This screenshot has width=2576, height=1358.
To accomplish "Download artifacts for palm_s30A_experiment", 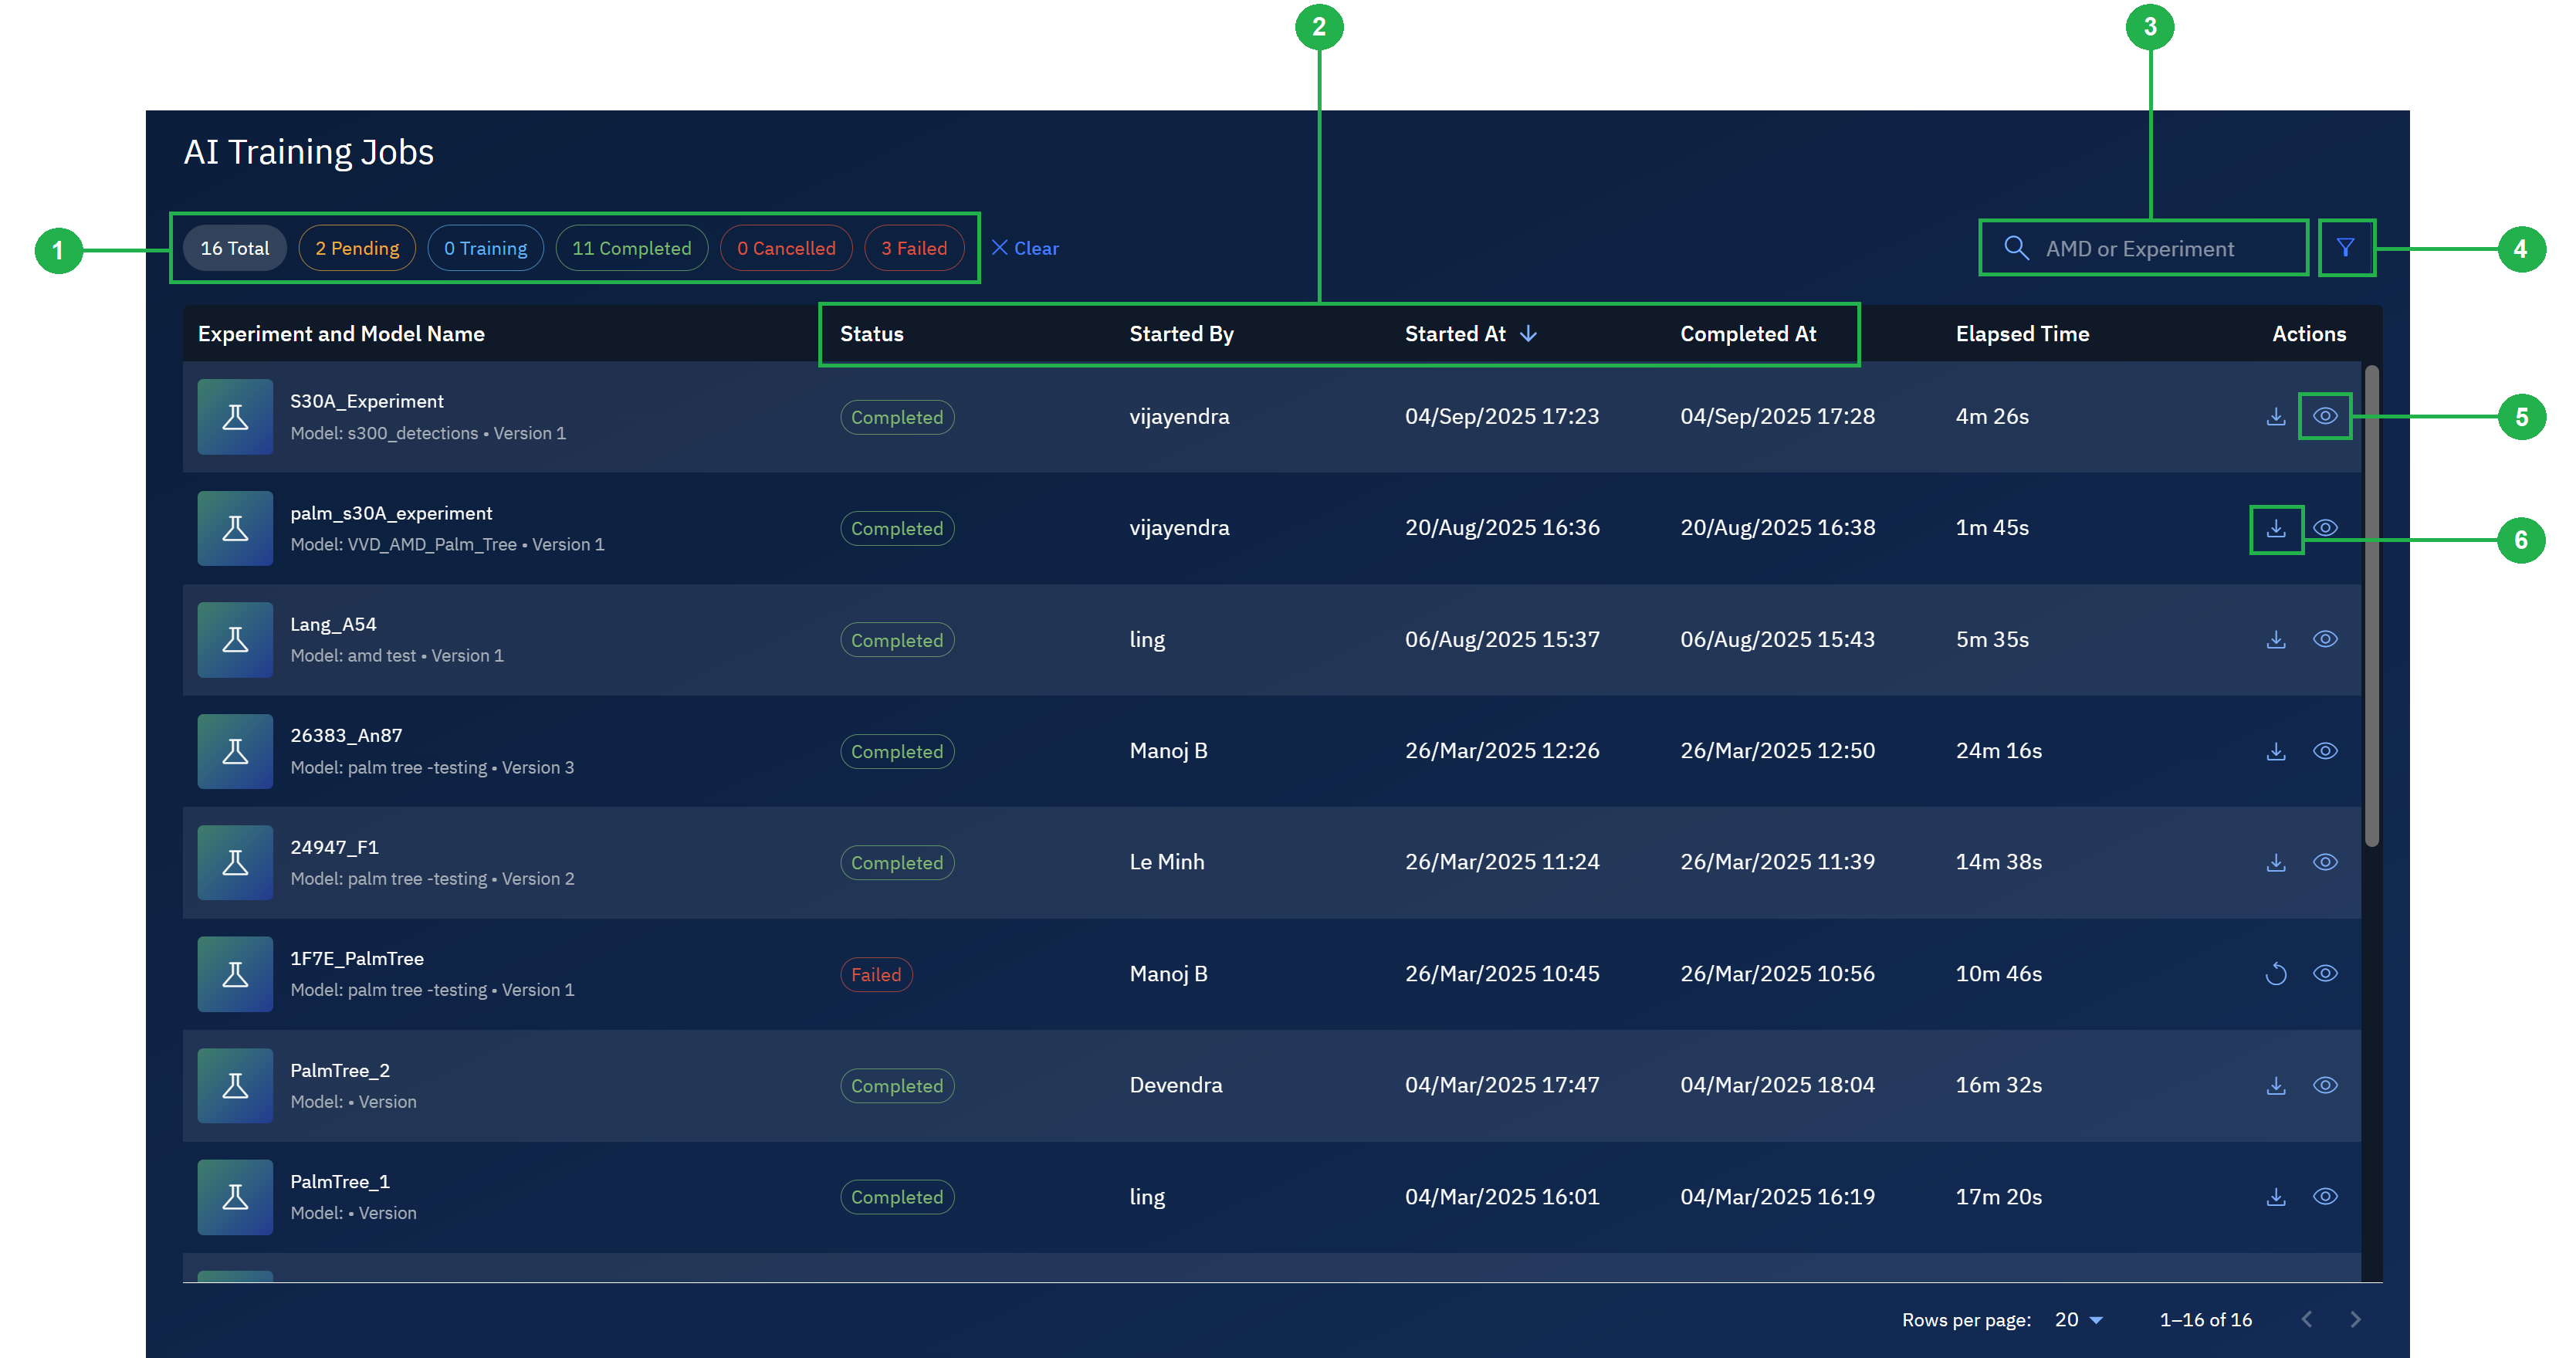I will coord(2274,528).
